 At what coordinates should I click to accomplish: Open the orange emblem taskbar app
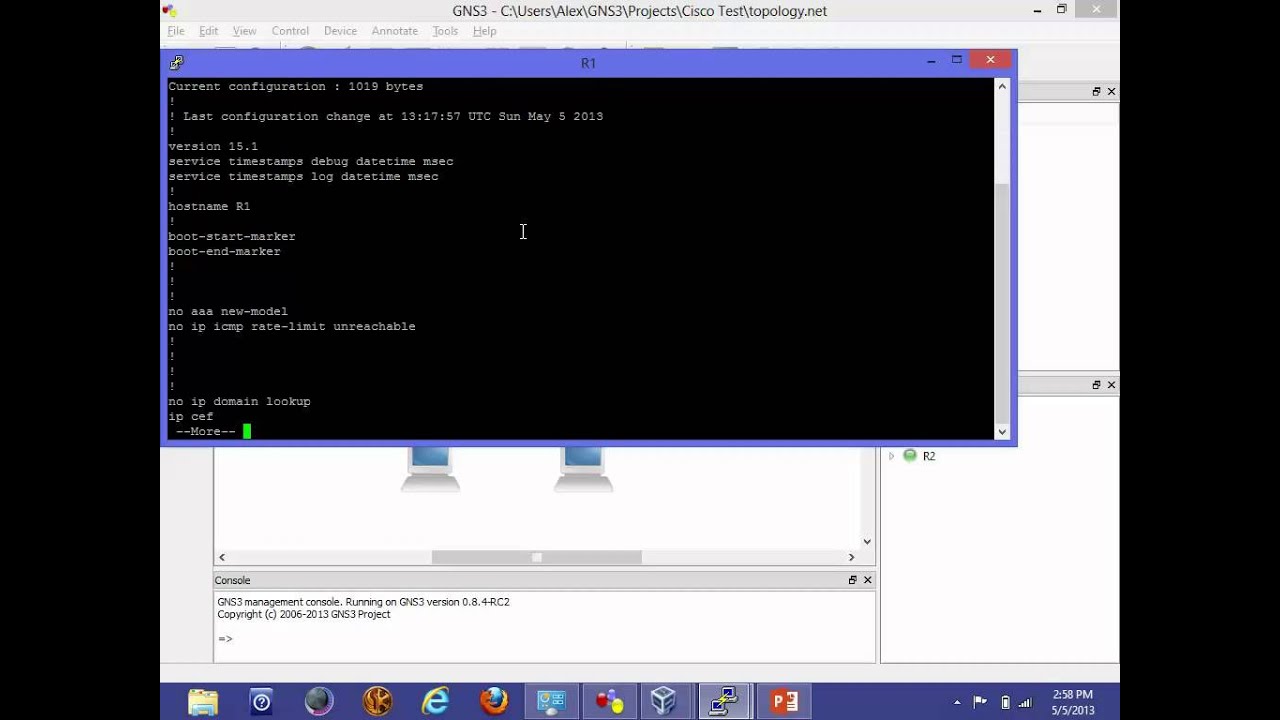click(x=377, y=702)
